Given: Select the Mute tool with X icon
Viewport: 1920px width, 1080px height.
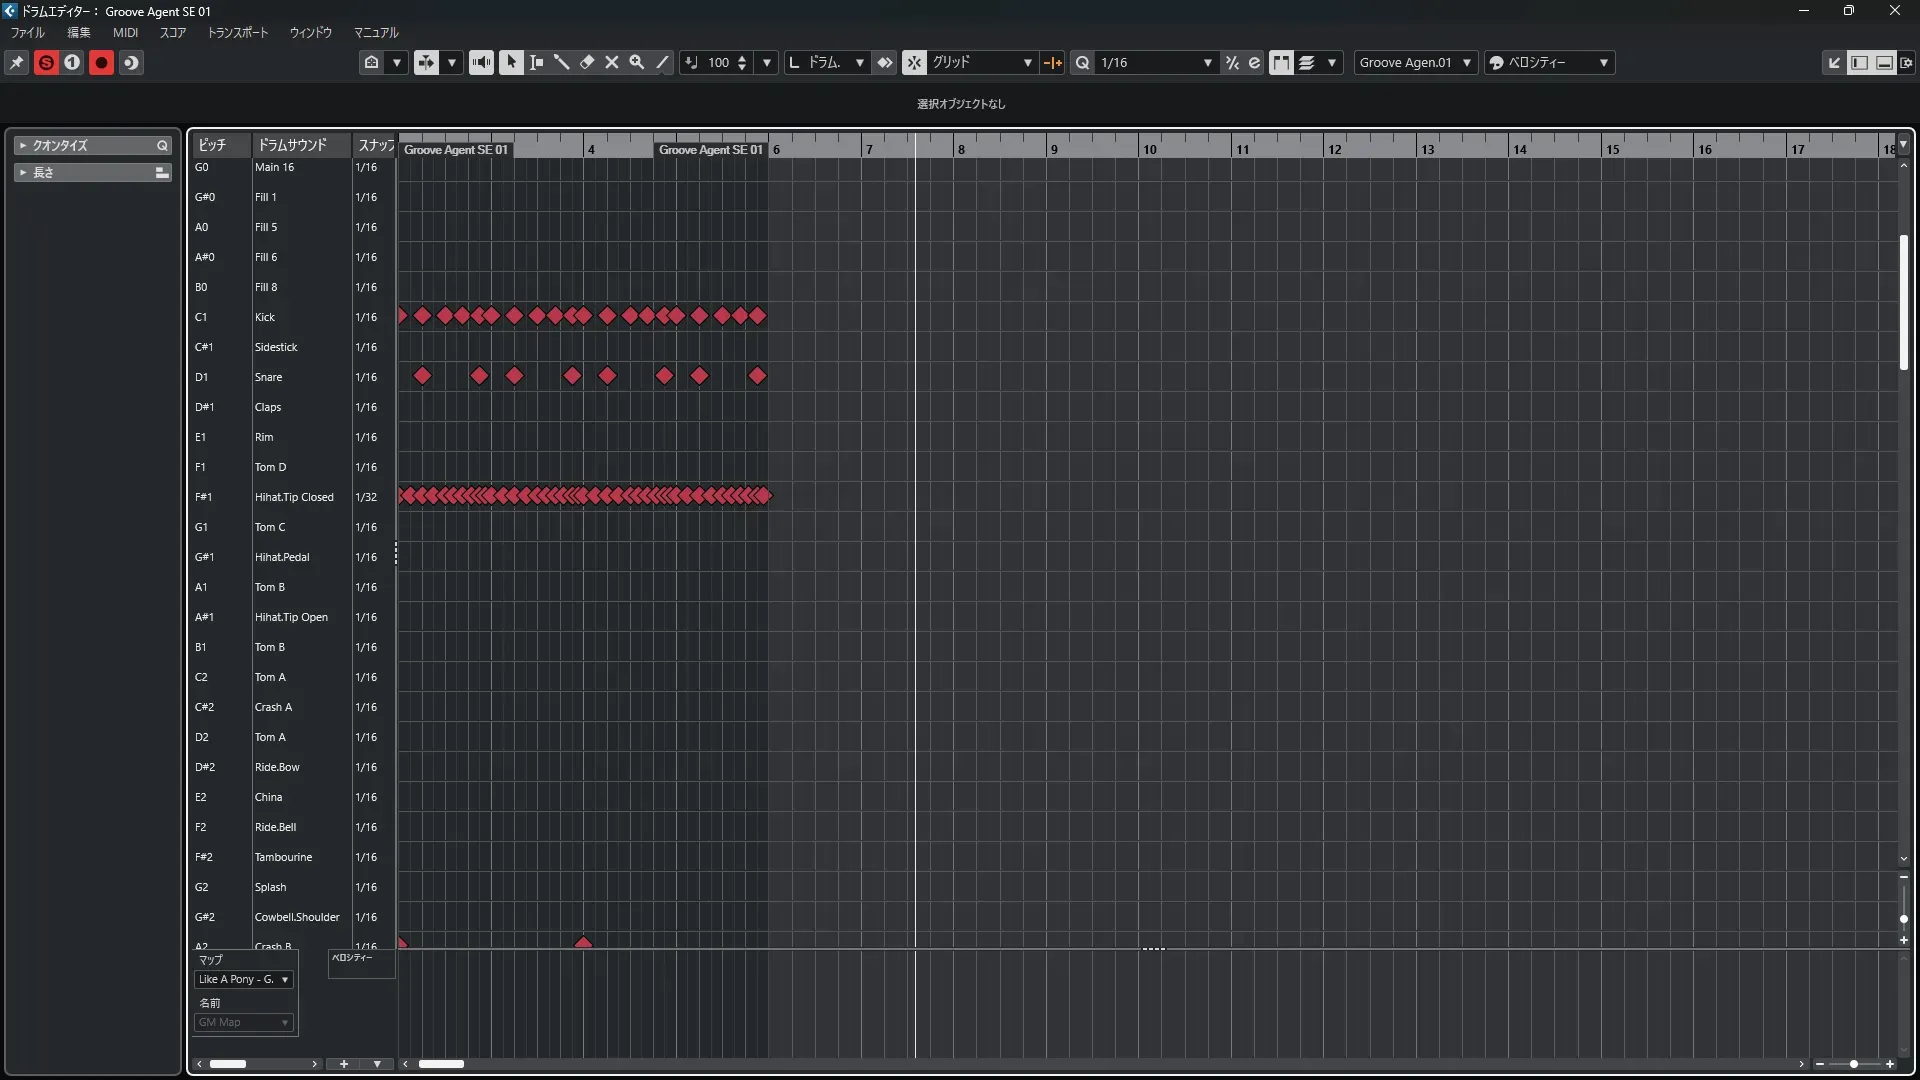Looking at the screenshot, I should [612, 62].
